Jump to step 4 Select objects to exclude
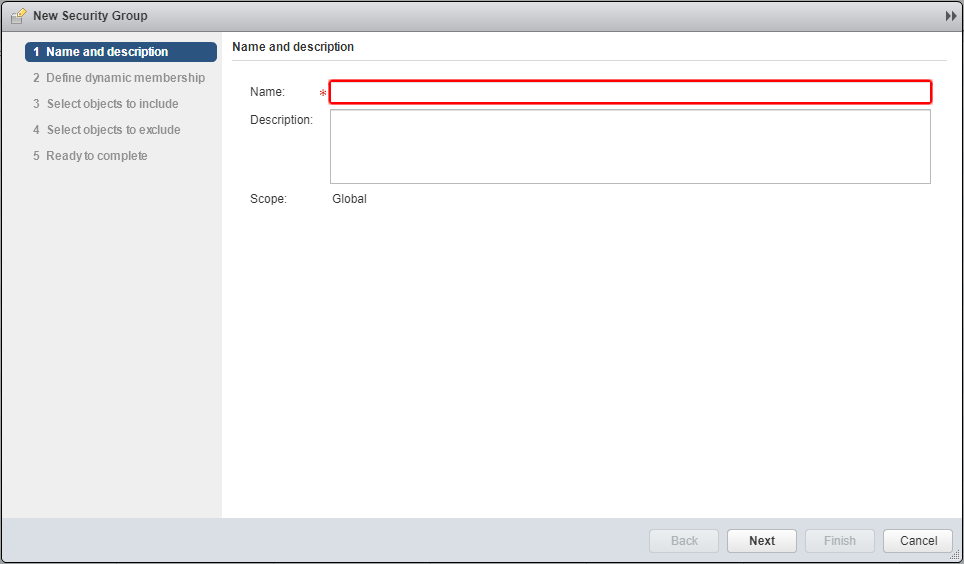 [x=107, y=130]
